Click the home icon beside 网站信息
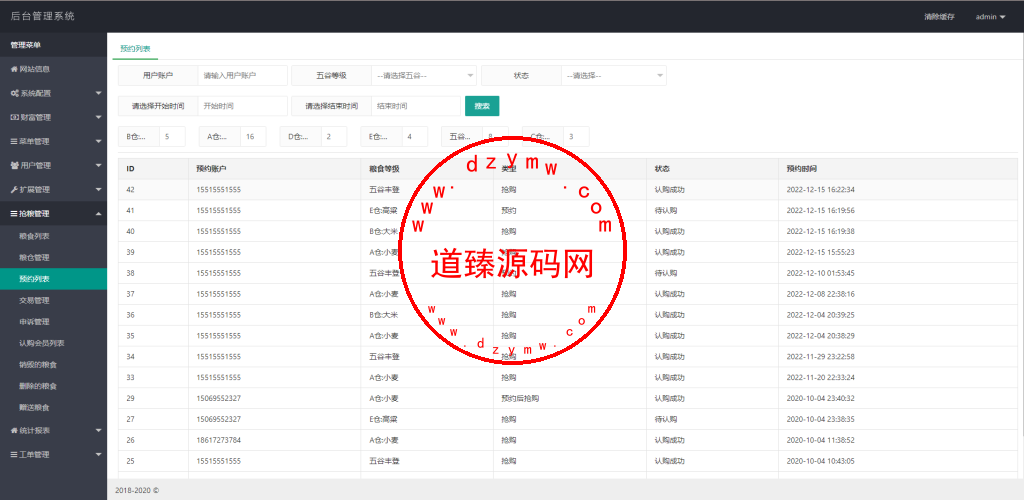 tap(14, 69)
